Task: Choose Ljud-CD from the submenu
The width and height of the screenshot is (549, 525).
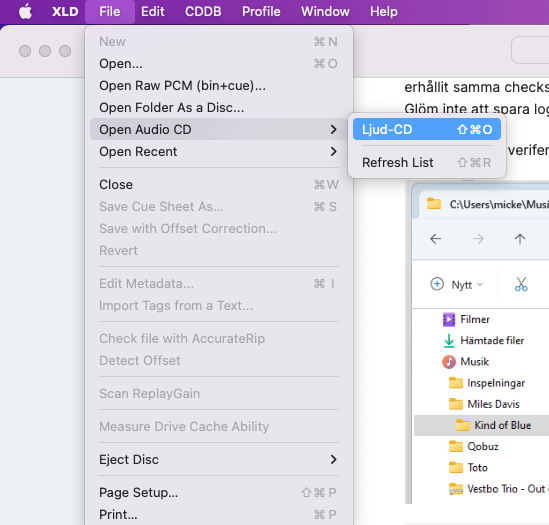Action: point(426,130)
